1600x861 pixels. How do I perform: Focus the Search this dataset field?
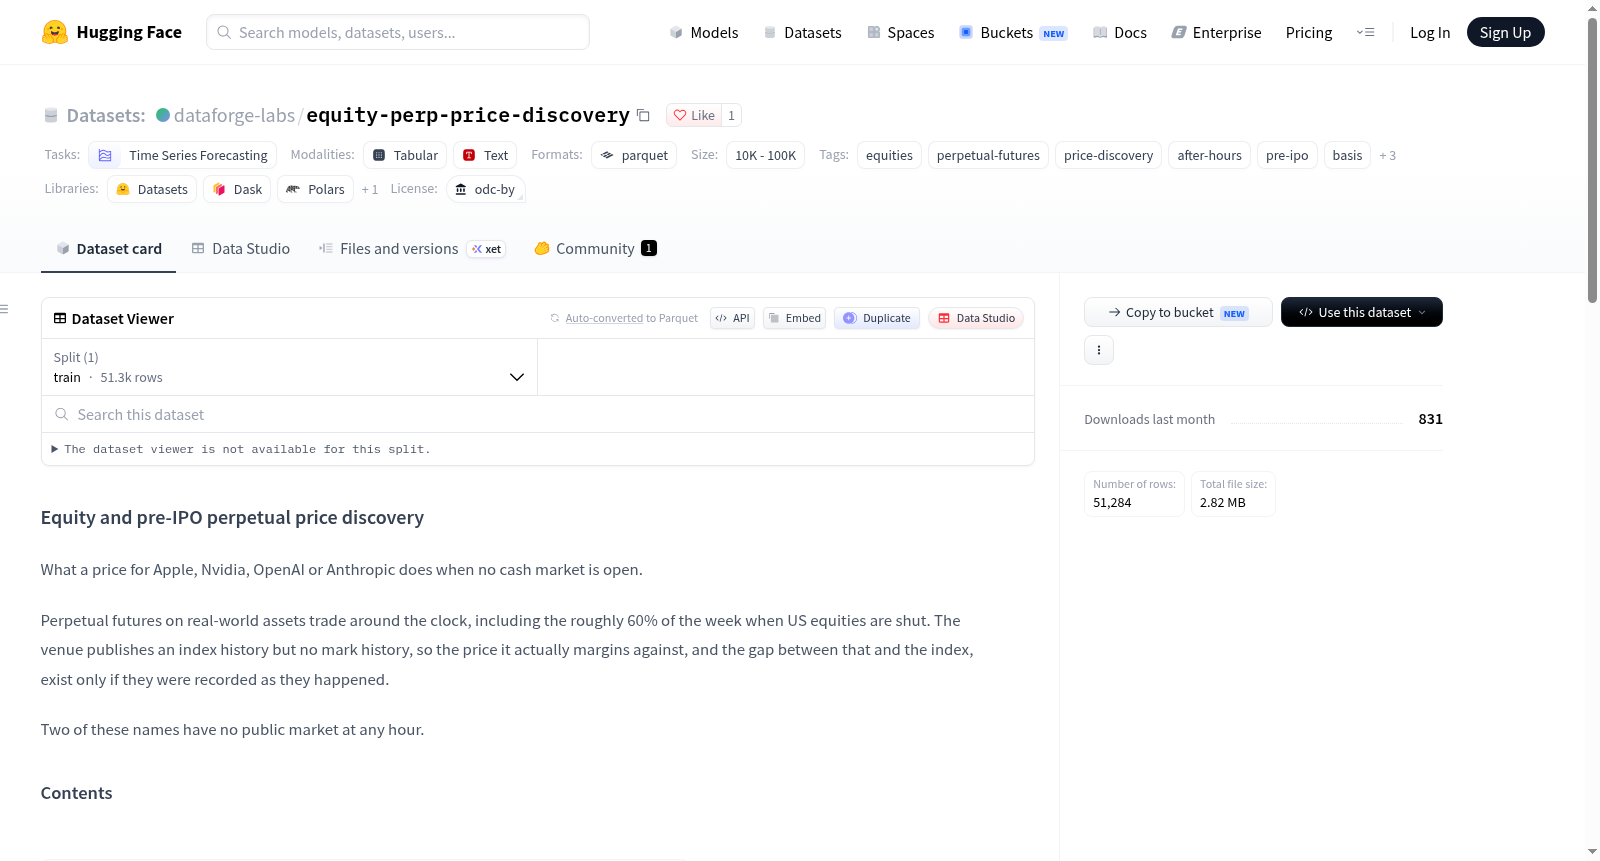(538, 414)
